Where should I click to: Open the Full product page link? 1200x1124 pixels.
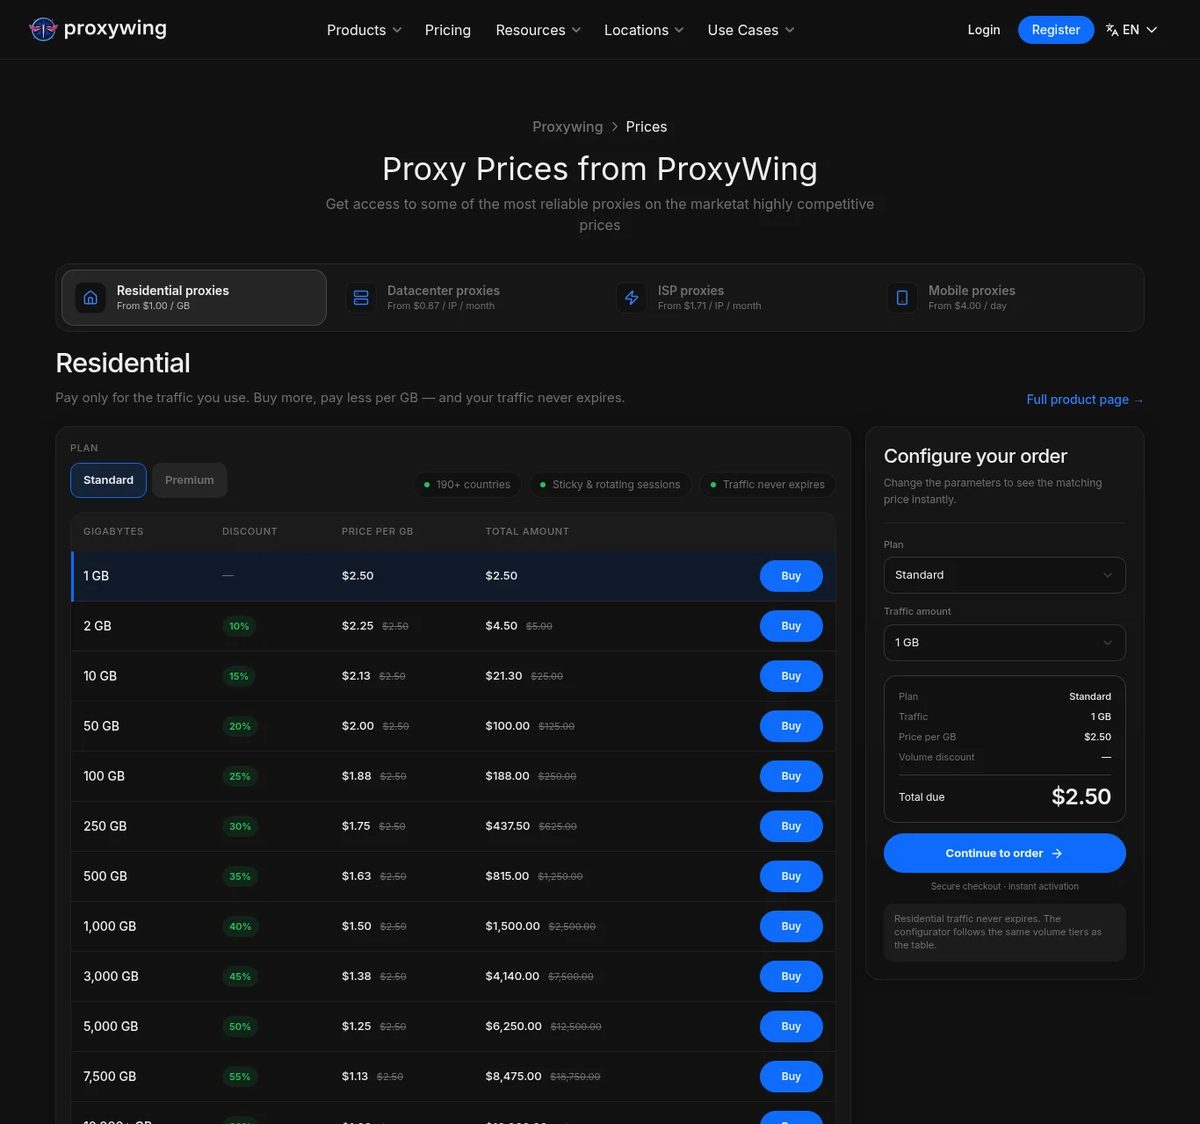click(x=1085, y=399)
